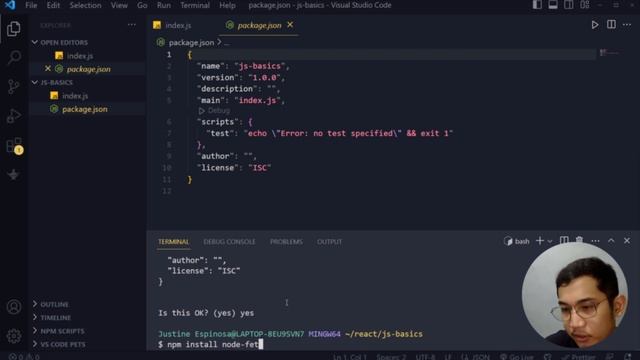Open the File menu

point(31,5)
